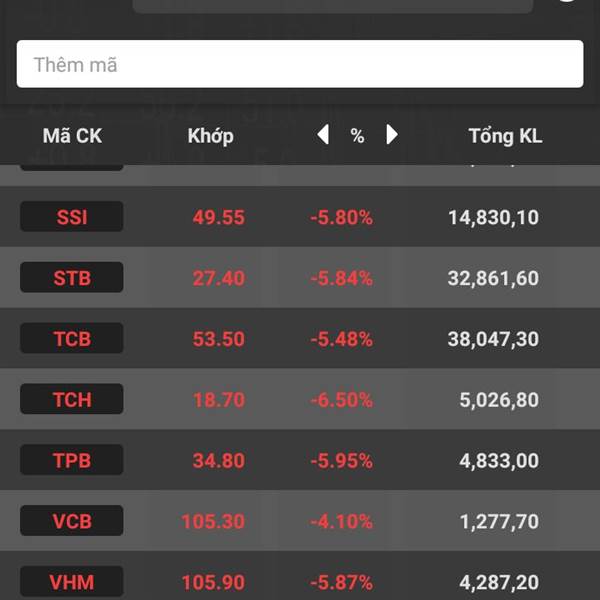The height and width of the screenshot is (600, 600).
Task: Click the right arrow beside % column
Action: pyautogui.click(x=391, y=135)
